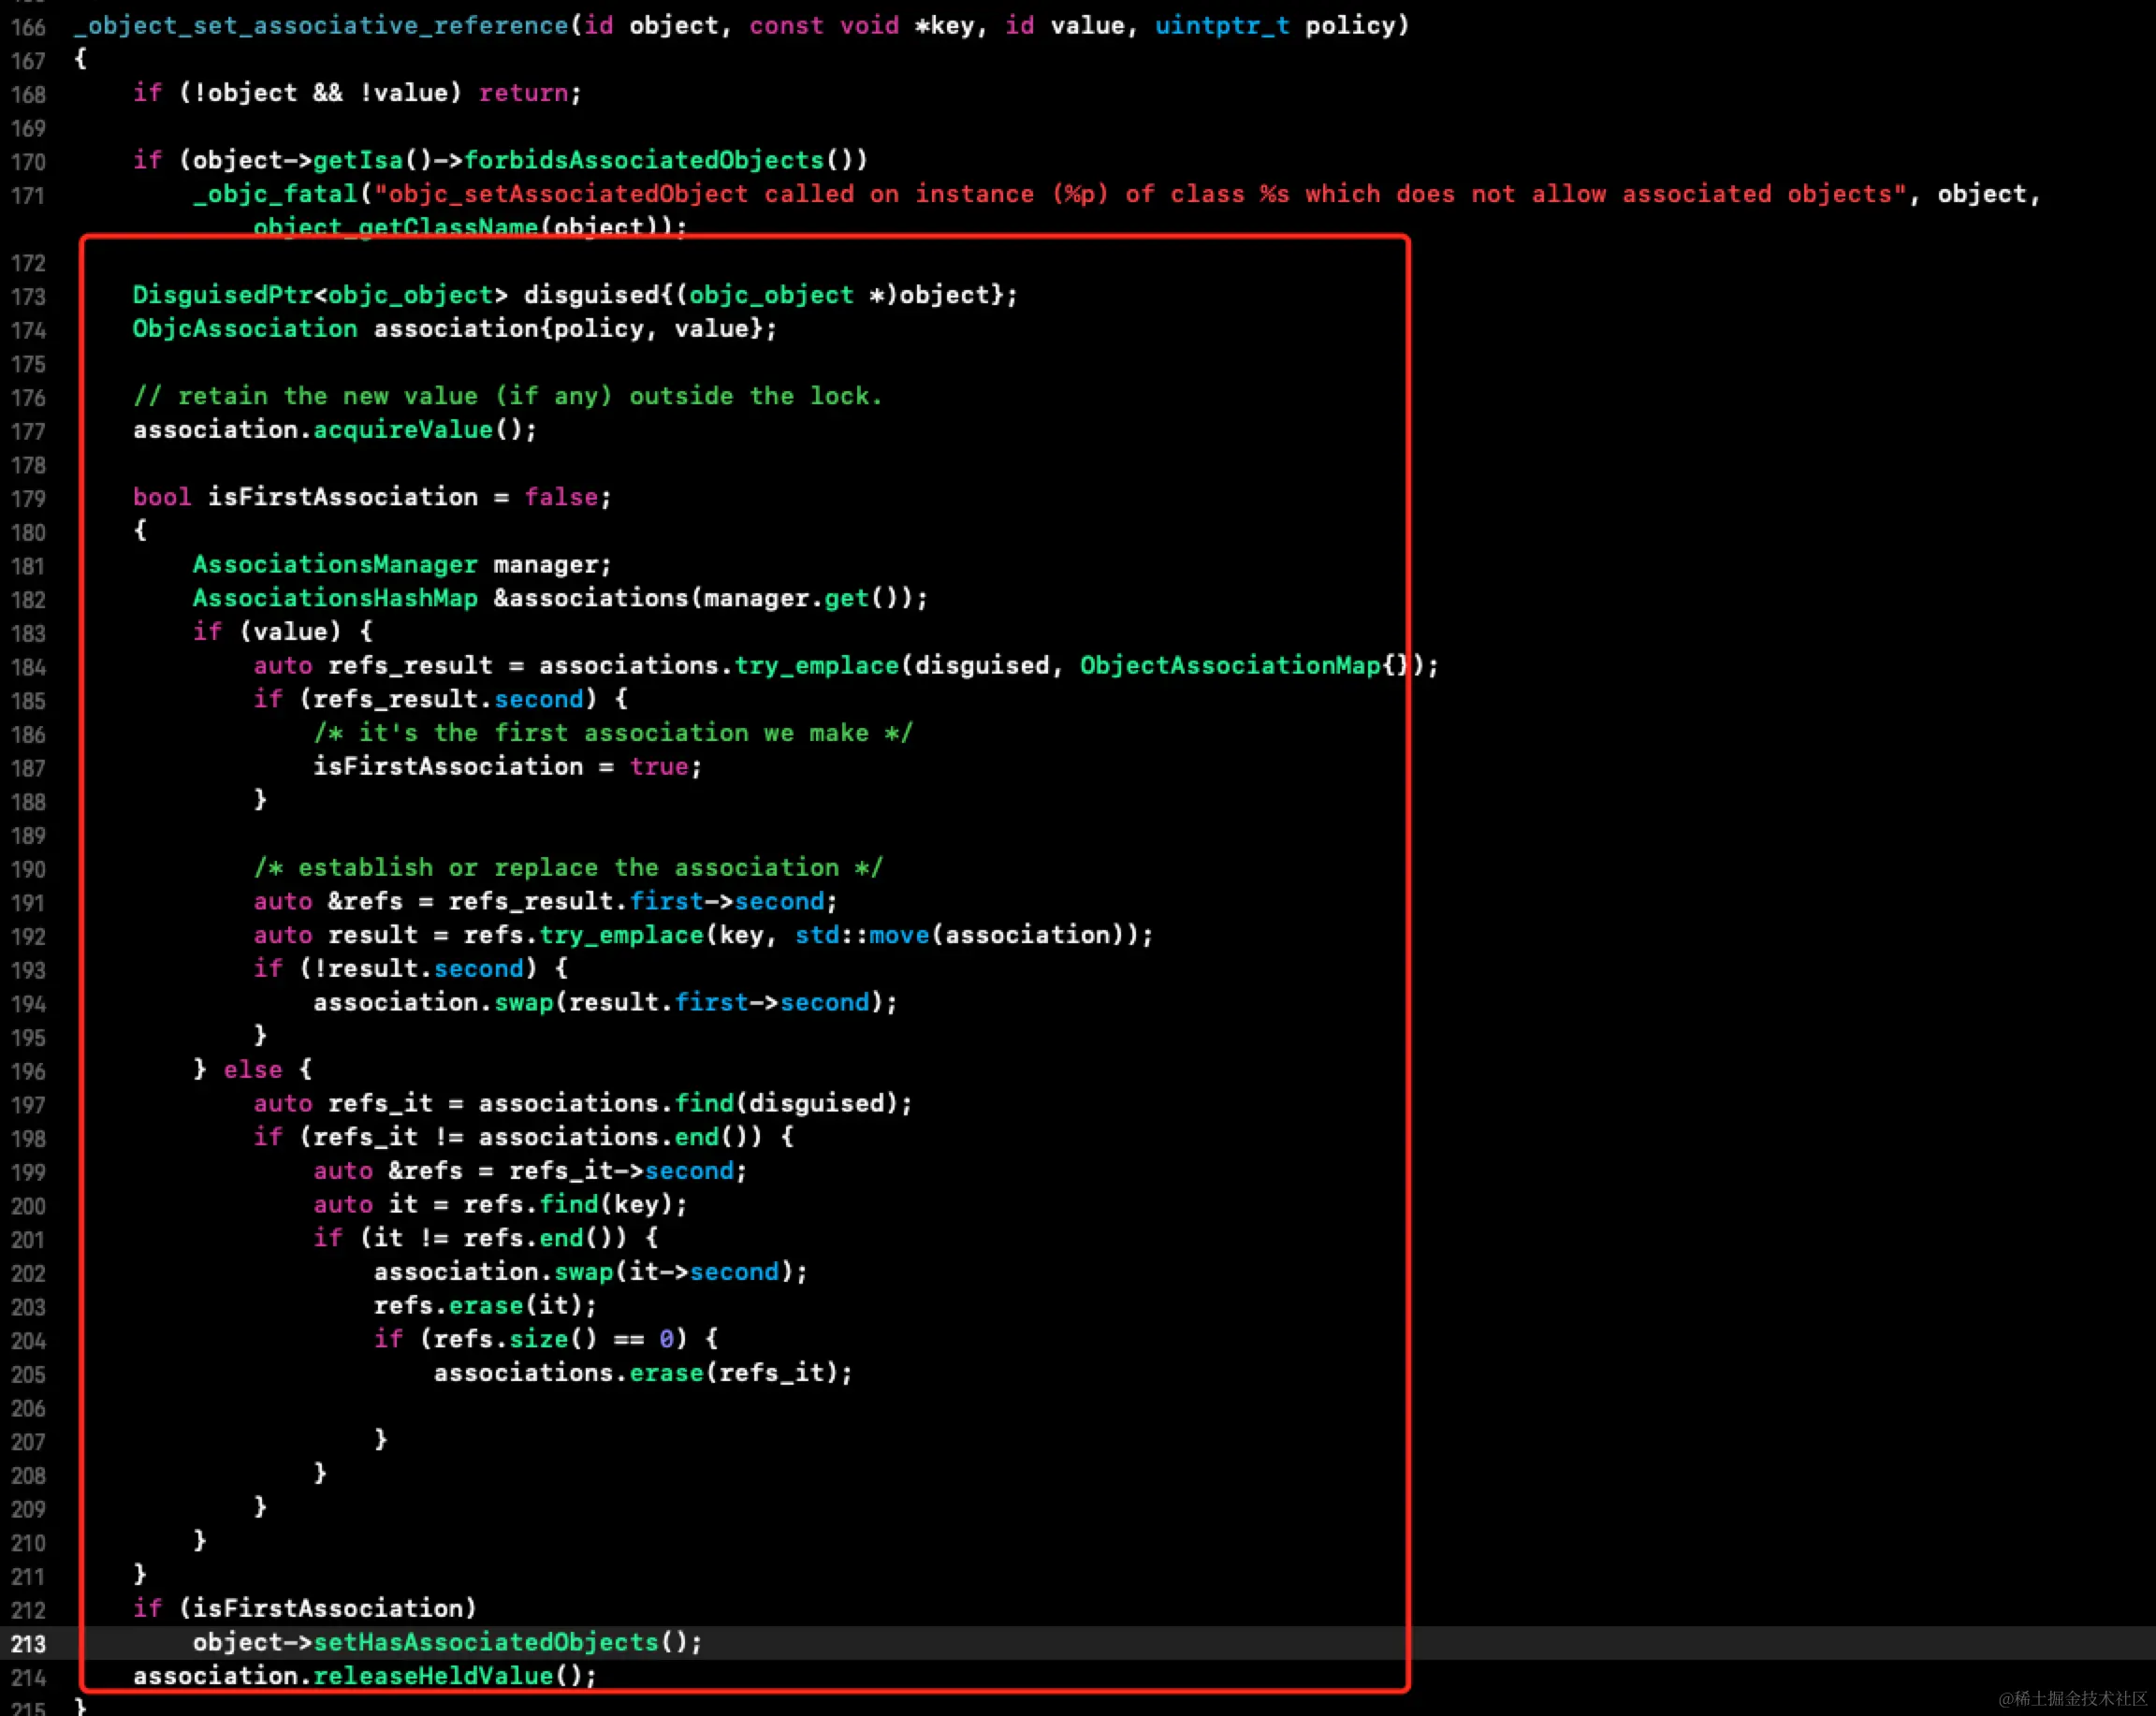Click line number 196 in the gutter
This screenshot has width=2156, height=1716.
click(x=28, y=1071)
